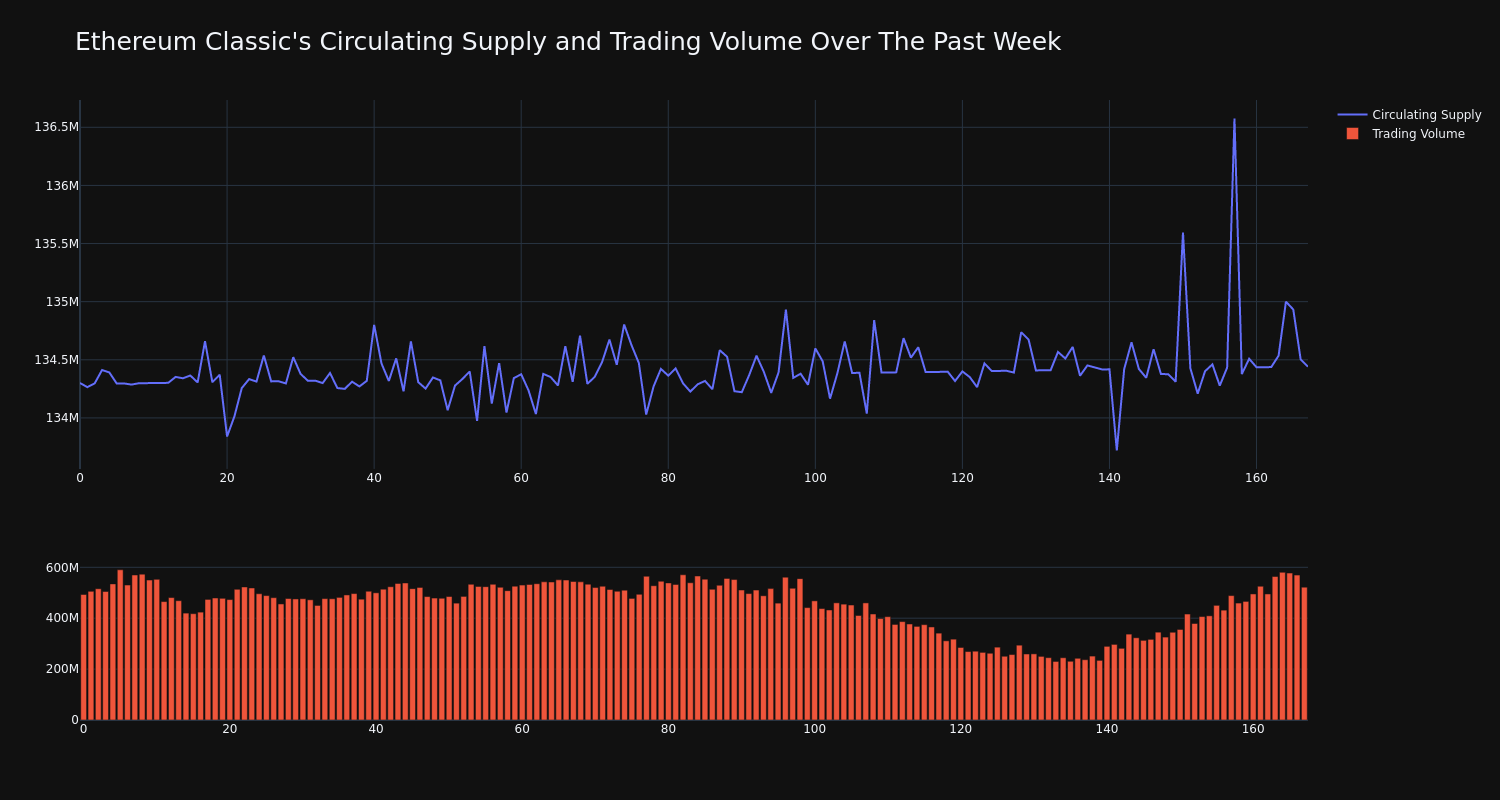Click the 134.5M y-axis label
Viewport: 1500px width, 800px height.
[56, 359]
